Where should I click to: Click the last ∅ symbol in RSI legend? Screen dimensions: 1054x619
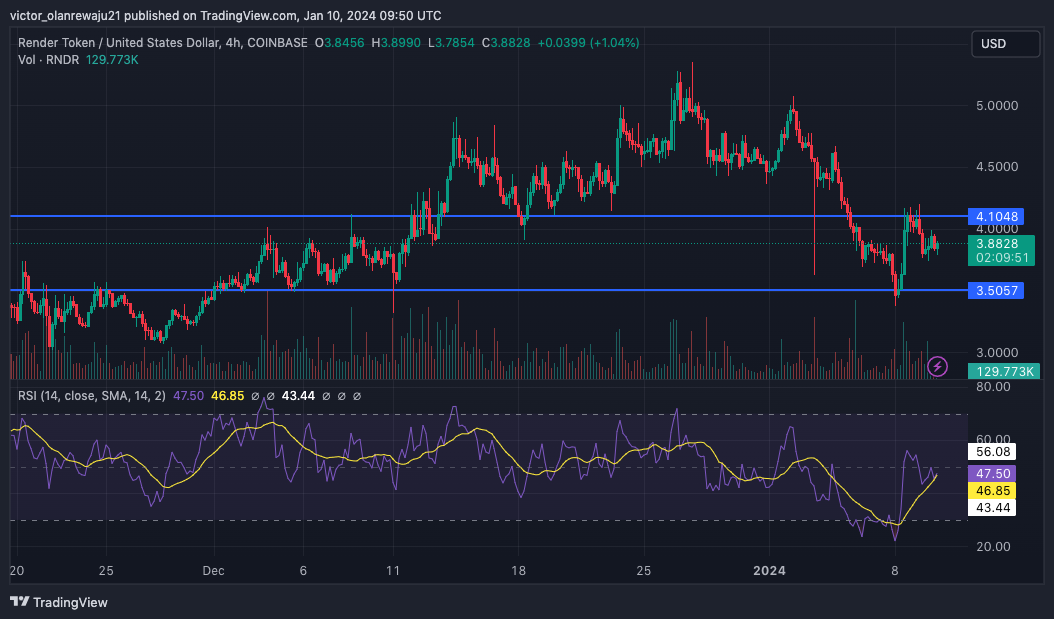click(357, 396)
